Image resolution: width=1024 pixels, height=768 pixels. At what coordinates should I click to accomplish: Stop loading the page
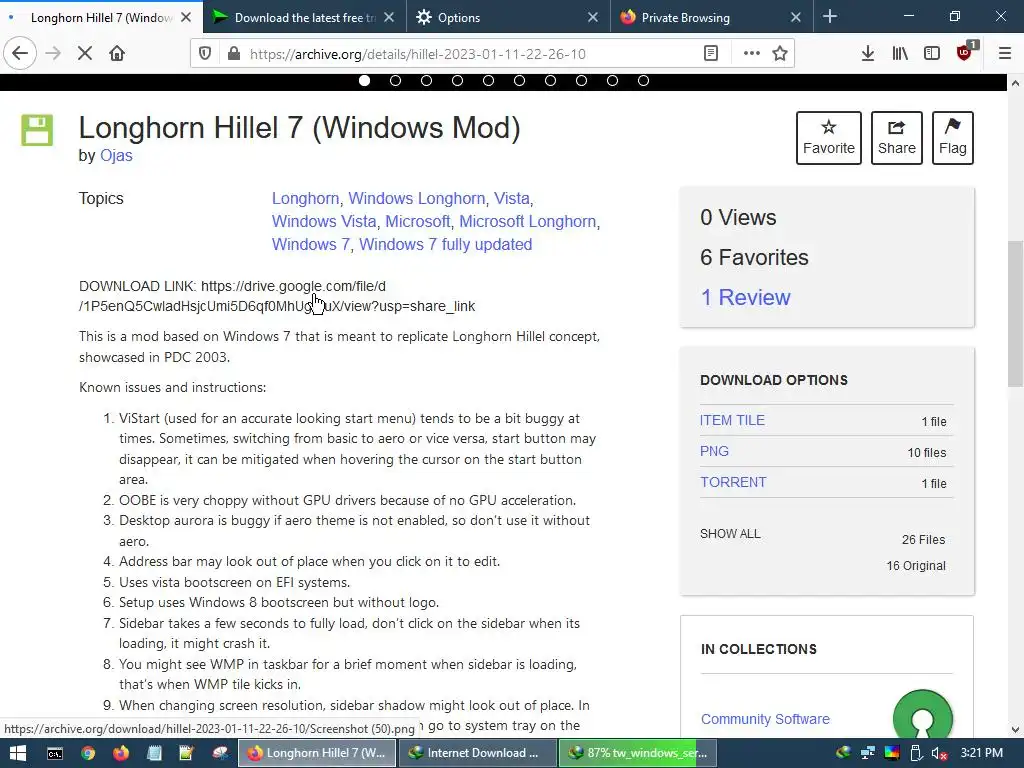point(85,54)
